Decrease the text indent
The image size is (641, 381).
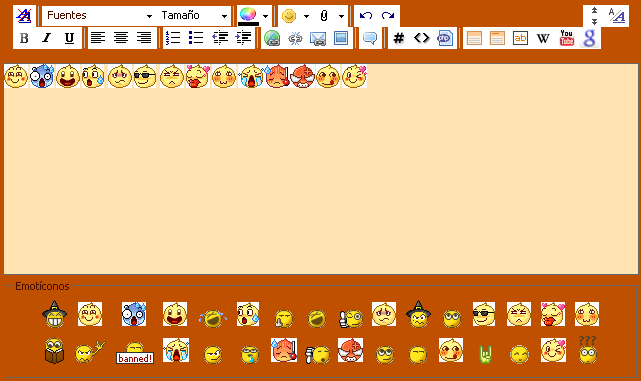[220, 38]
